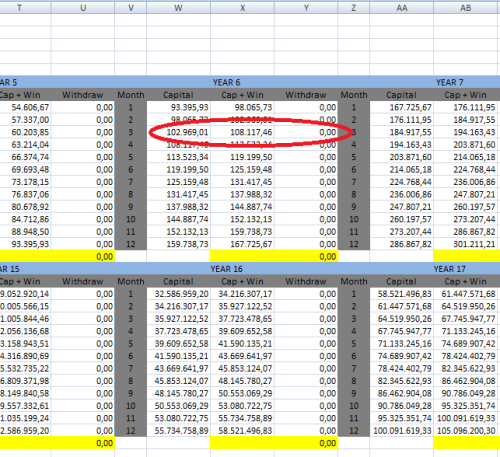Viewport: 500px width, 457px height.
Task: Click the YEAR 7 title cell
Action: coord(449,82)
